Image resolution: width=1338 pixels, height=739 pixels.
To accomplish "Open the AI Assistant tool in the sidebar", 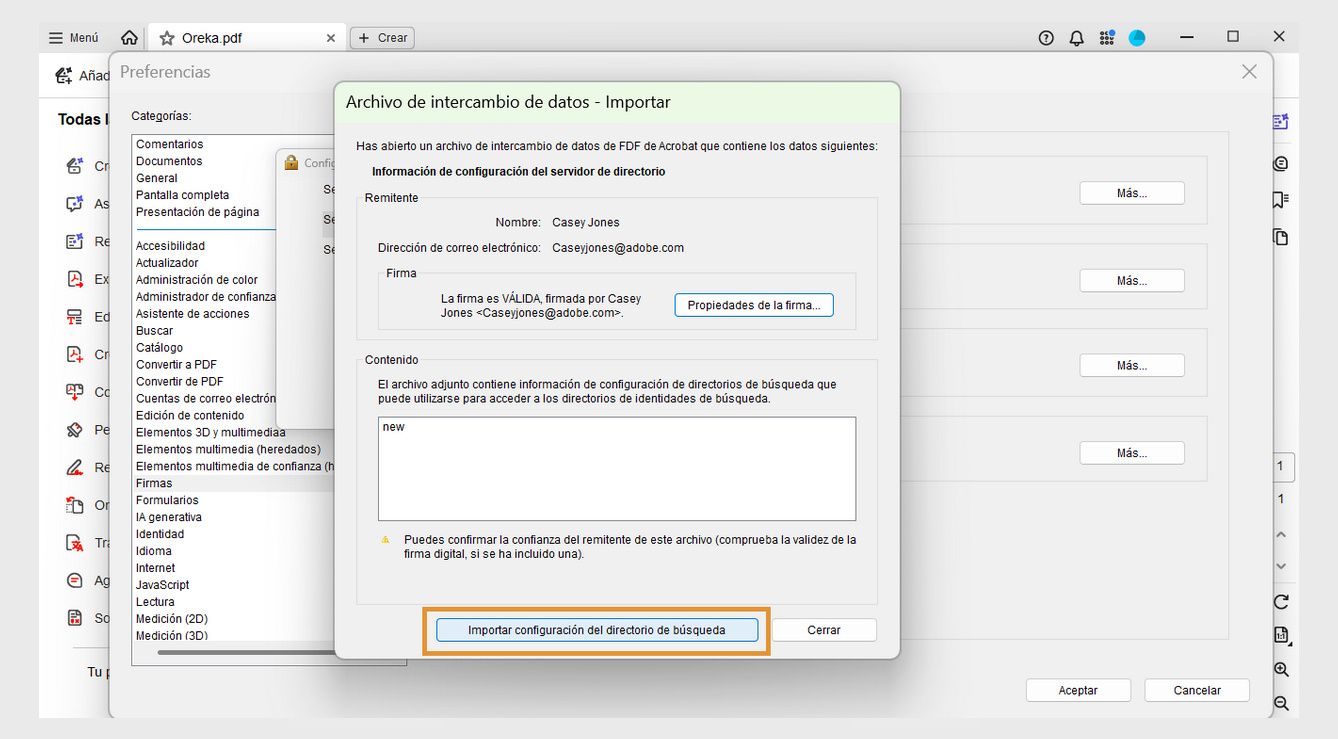I will click(1281, 121).
